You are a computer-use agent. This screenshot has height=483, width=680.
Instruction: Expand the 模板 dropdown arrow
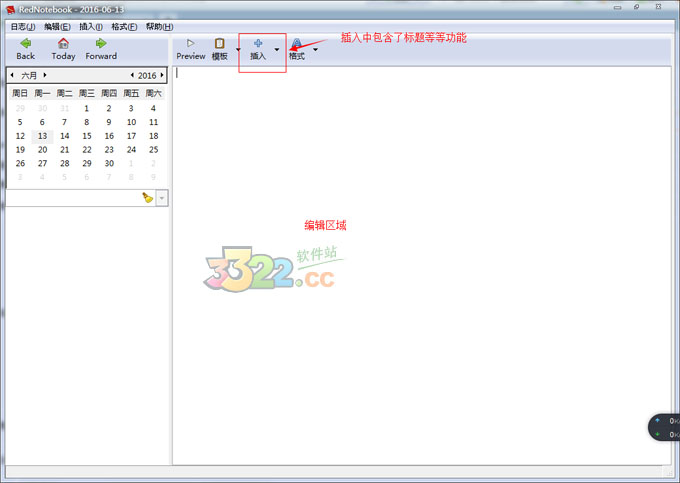pyautogui.click(x=238, y=49)
